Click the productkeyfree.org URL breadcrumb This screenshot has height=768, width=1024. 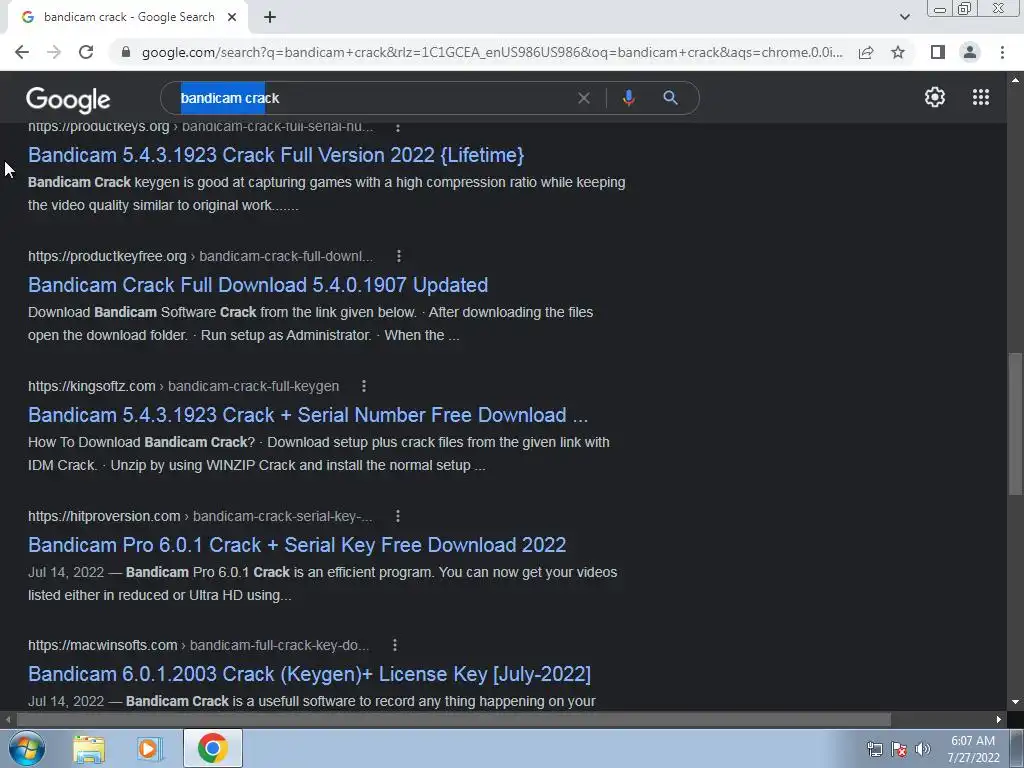tap(200, 256)
